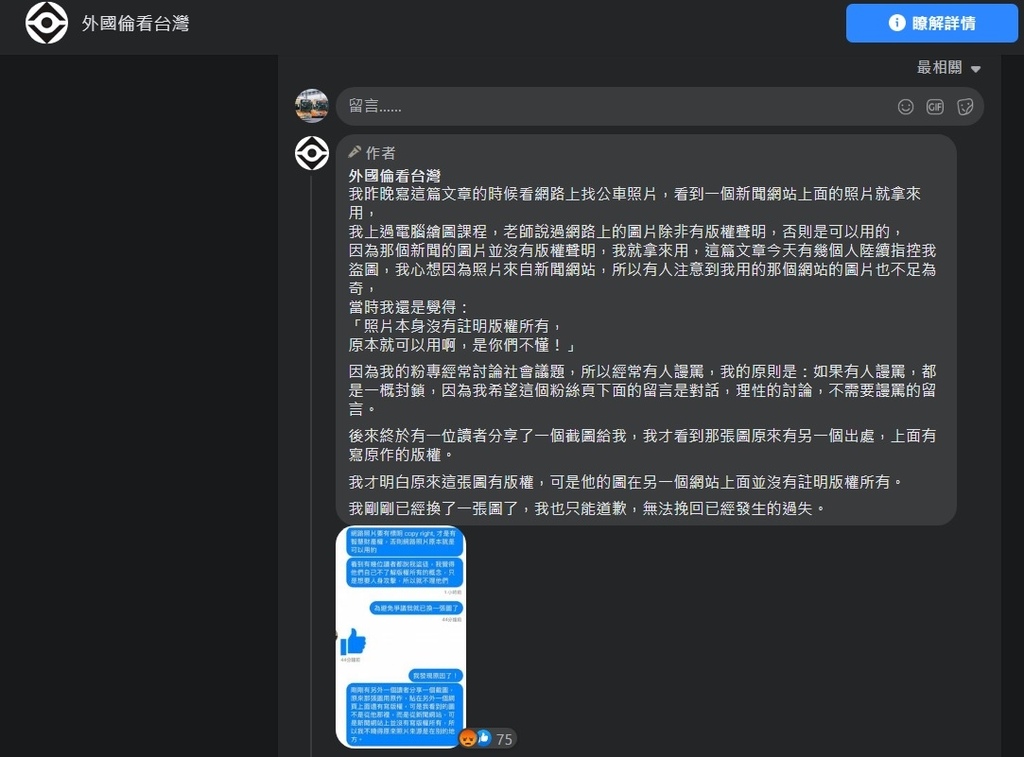The image size is (1024, 757).
Task: Focus the 留言 comment input field
Action: (660, 106)
